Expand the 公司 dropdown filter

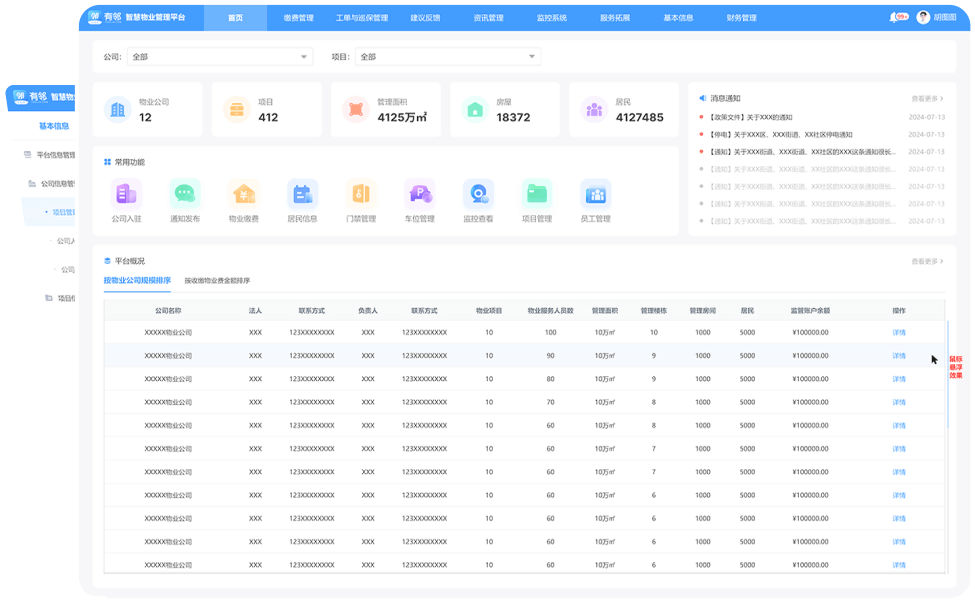(x=220, y=57)
